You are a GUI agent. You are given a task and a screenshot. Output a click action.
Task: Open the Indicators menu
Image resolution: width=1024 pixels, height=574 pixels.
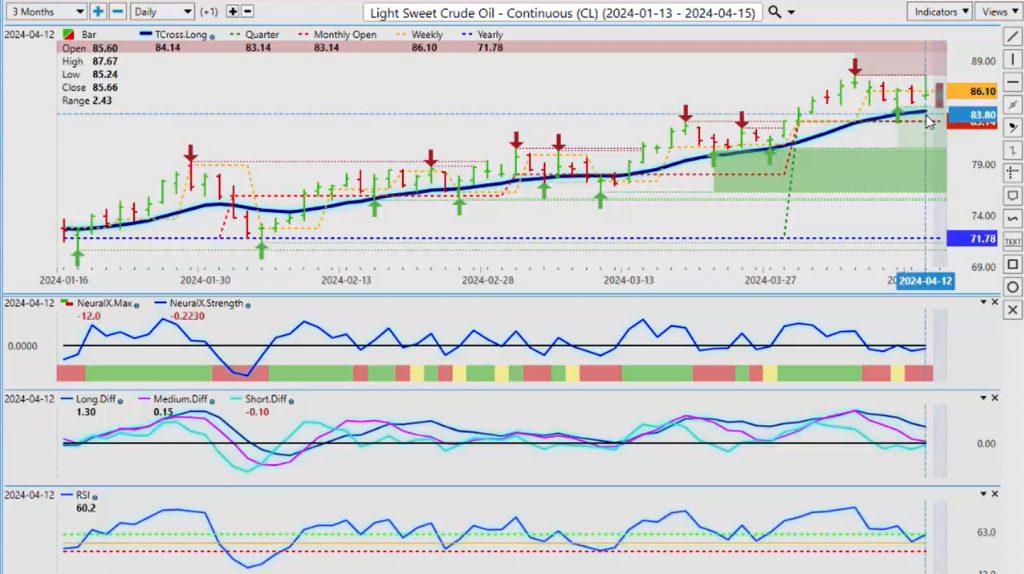tap(939, 12)
